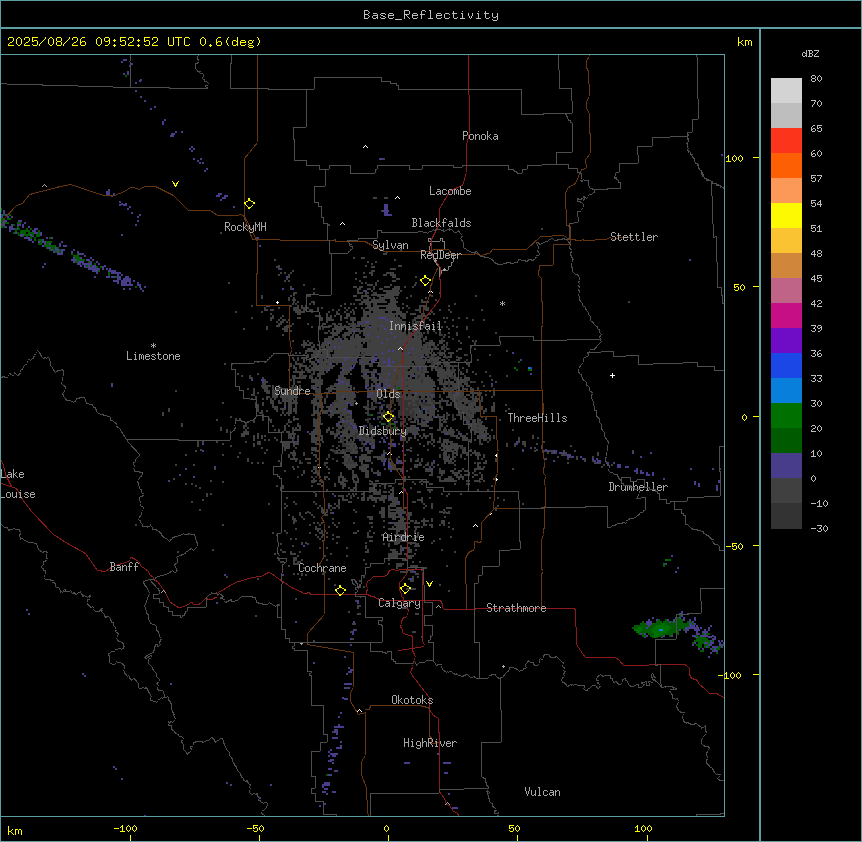Select the Vulcan label

(x=543, y=792)
